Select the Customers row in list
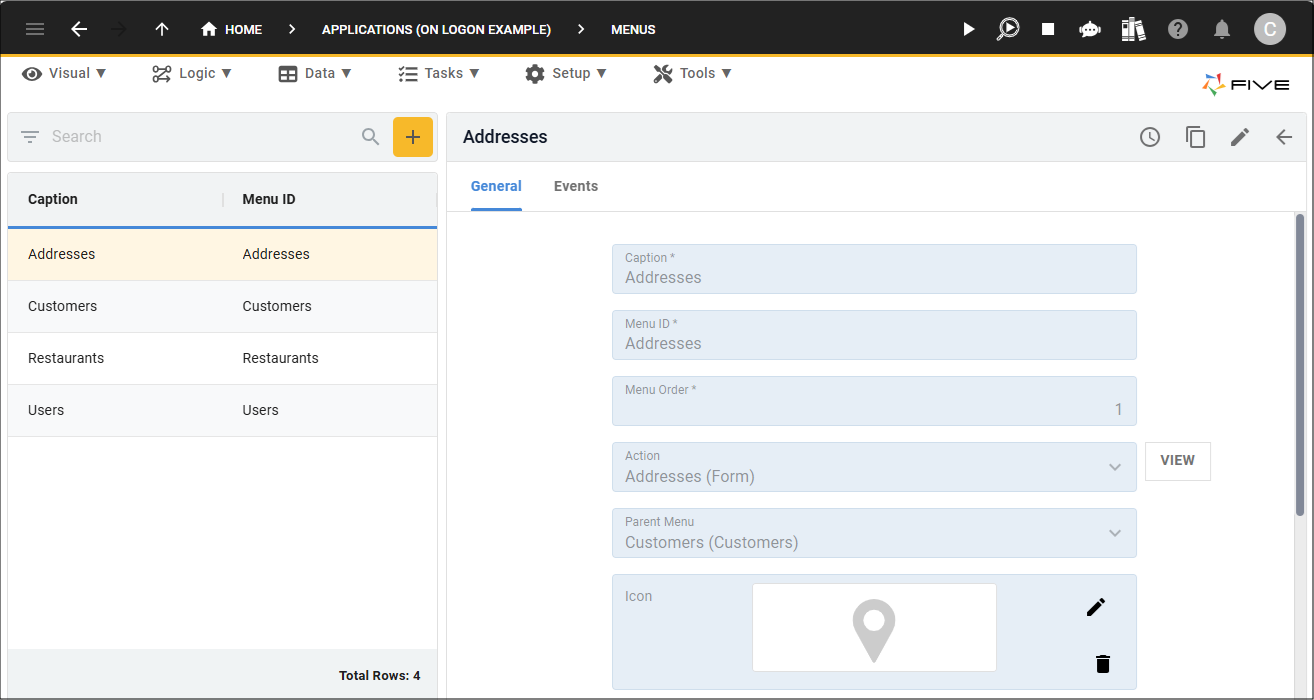This screenshot has width=1314, height=700. point(222,306)
